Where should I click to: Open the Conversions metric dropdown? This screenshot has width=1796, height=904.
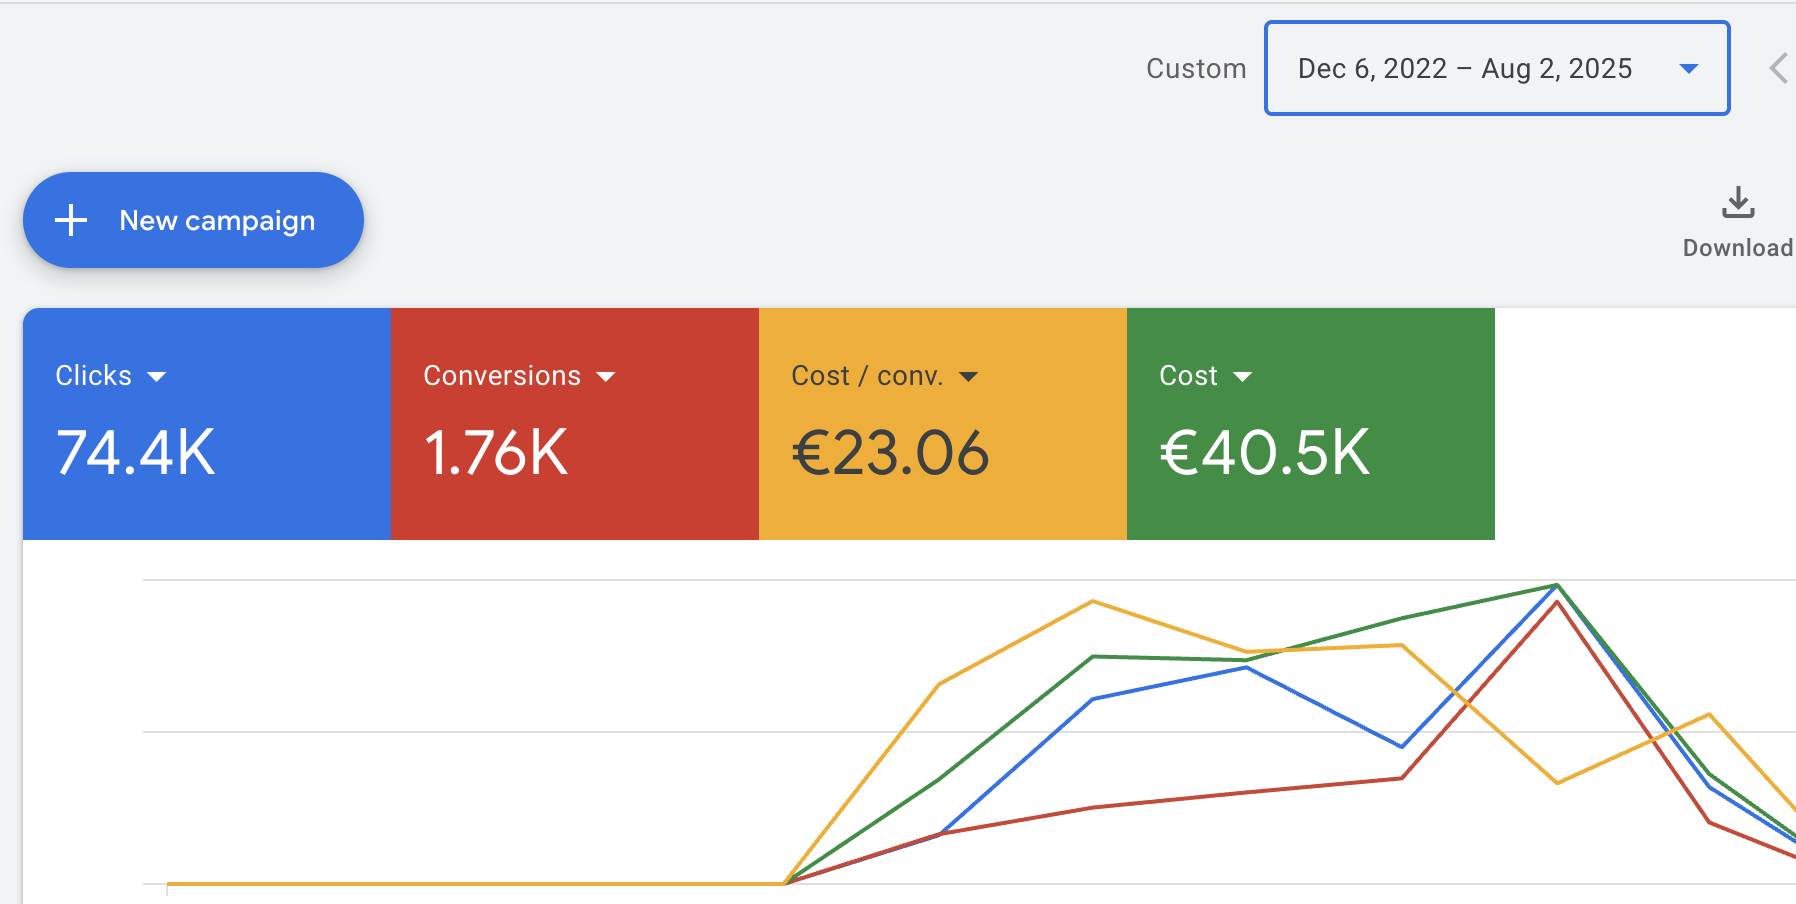point(519,376)
